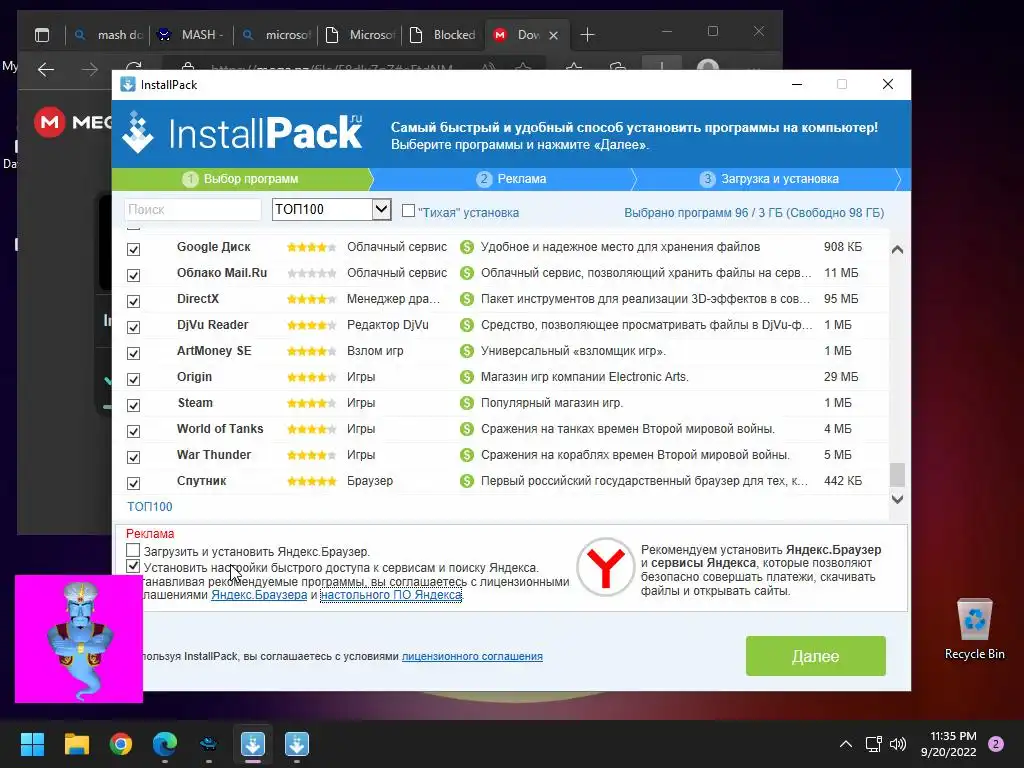Viewport: 1024px width, 768px height.
Task: Click the green info icon for Спутник
Action: coord(466,481)
